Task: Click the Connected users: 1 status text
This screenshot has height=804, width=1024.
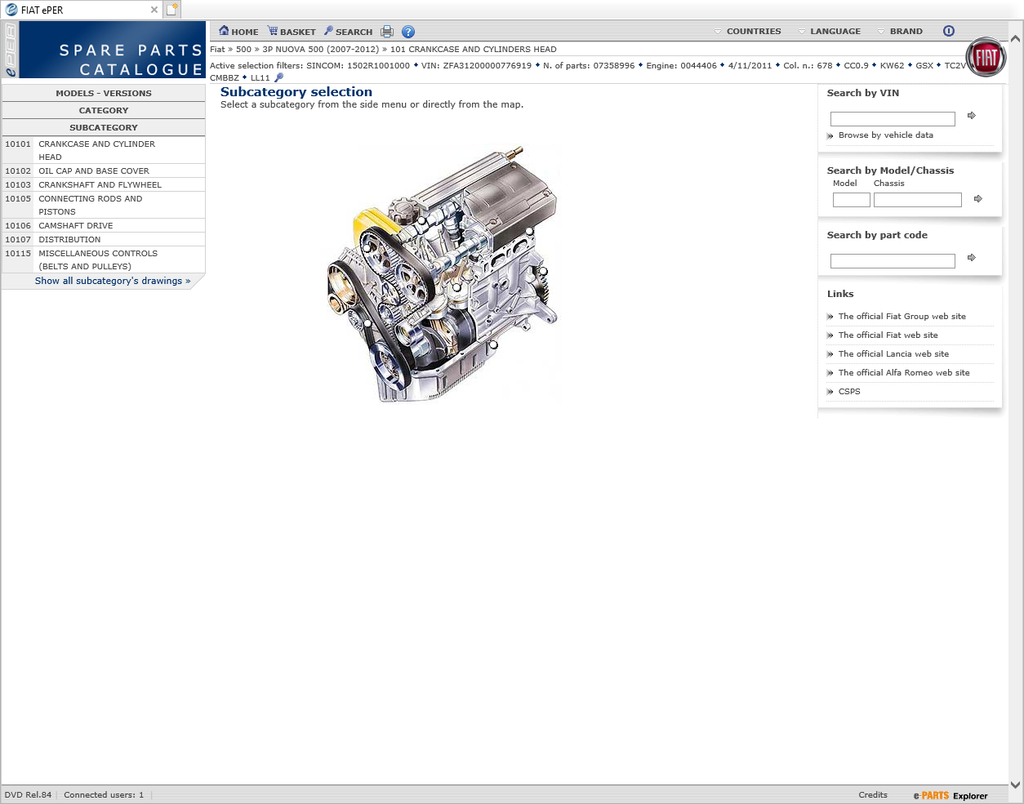Action: pyautogui.click(x=103, y=795)
